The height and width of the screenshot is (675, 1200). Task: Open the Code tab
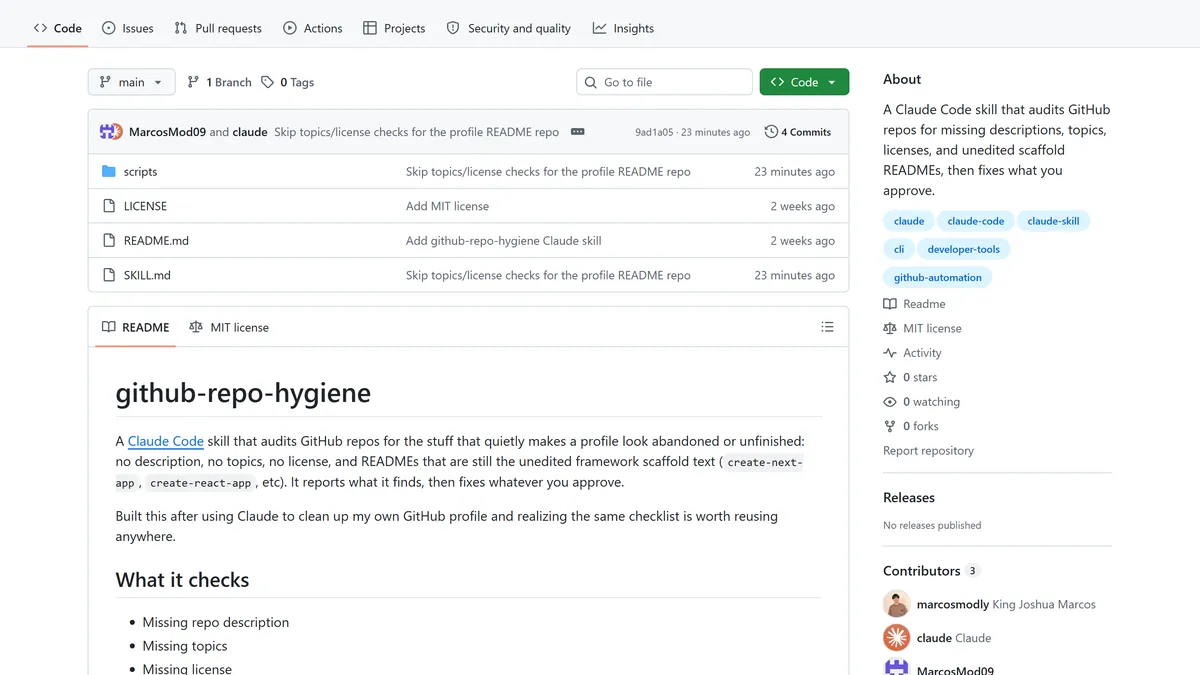pos(58,28)
